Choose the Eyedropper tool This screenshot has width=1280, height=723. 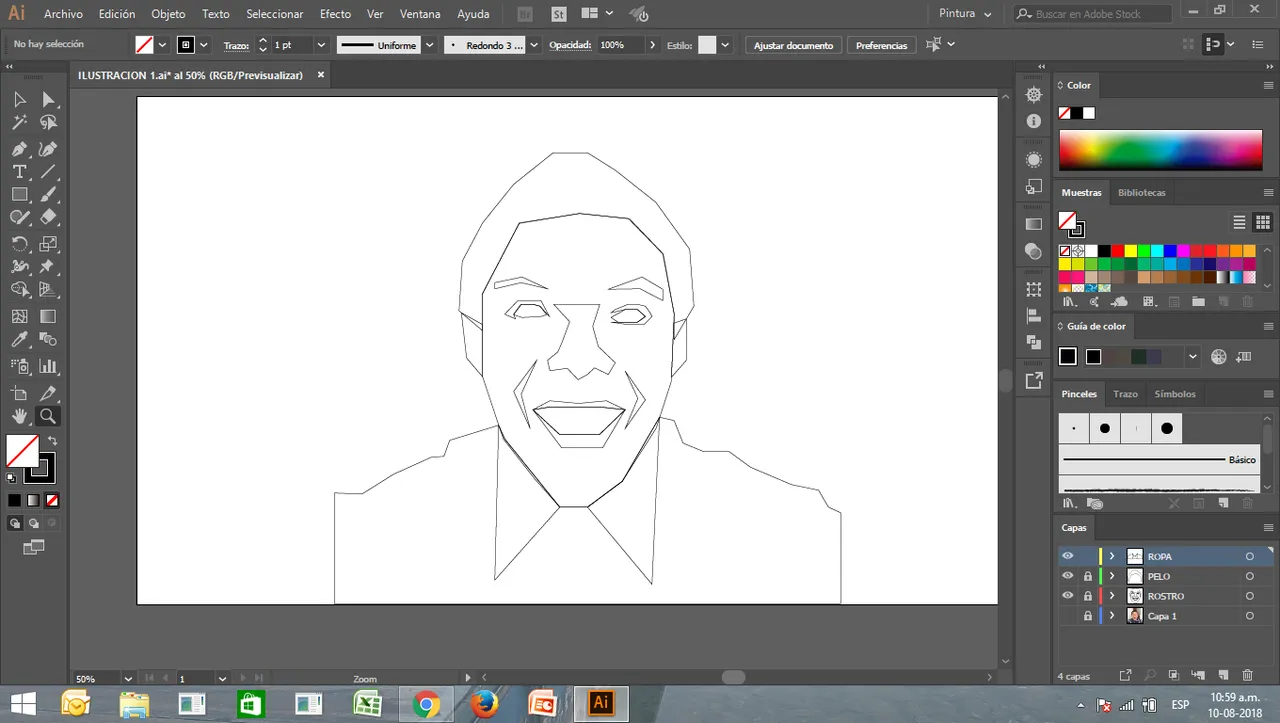[x=19, y=340]
